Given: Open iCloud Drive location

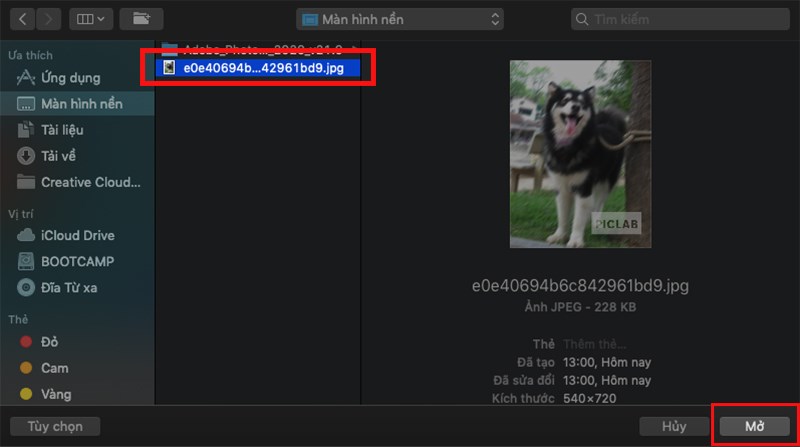Looking at the screenshot, I should point(78,235).
